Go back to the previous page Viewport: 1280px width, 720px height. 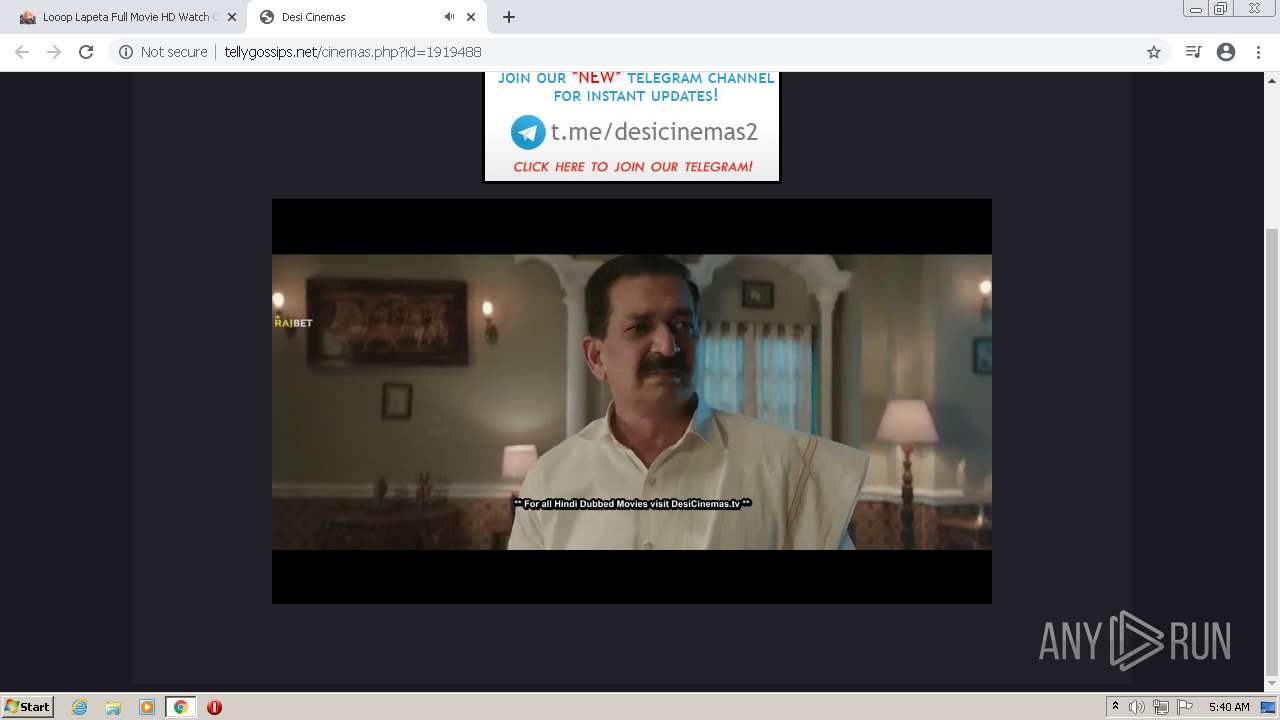[22, 52]
